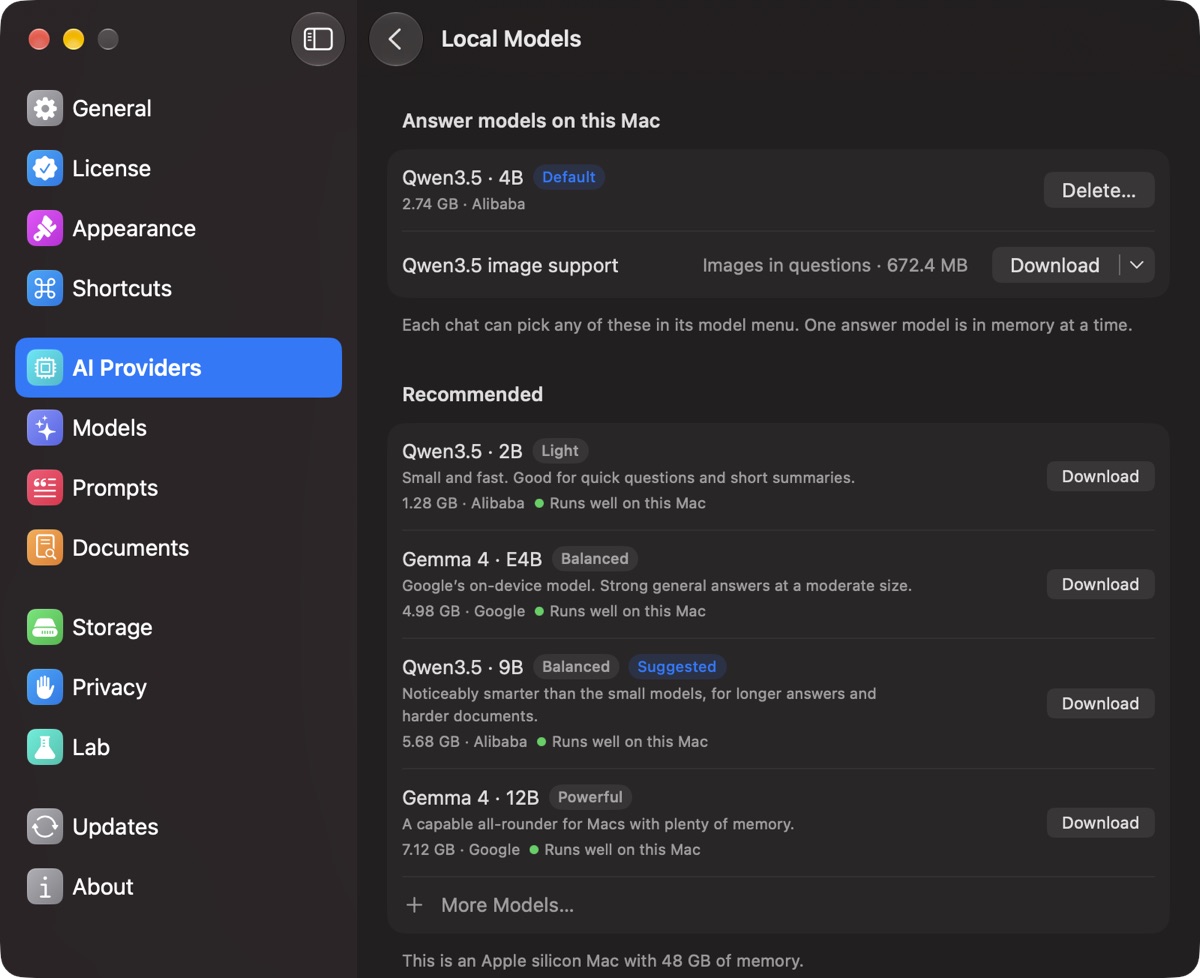Click the Balanced badge on Qwen3.5 9B
This screenshot has height=978, width=1200.
tap(576, 667)
